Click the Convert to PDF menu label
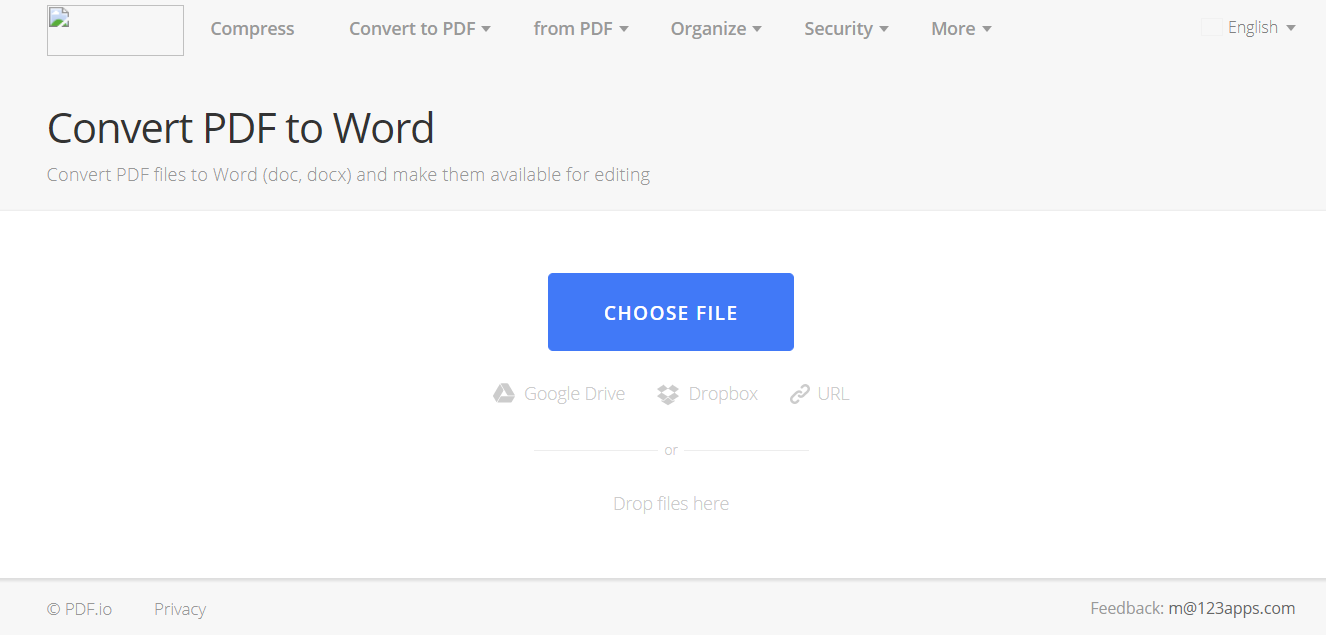1326x635 pixels. pyautogui.click(x=412, y=29)
